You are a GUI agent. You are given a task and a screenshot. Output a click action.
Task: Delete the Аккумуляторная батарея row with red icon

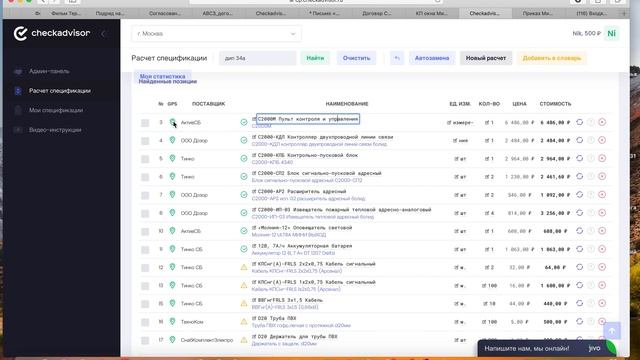602,249
